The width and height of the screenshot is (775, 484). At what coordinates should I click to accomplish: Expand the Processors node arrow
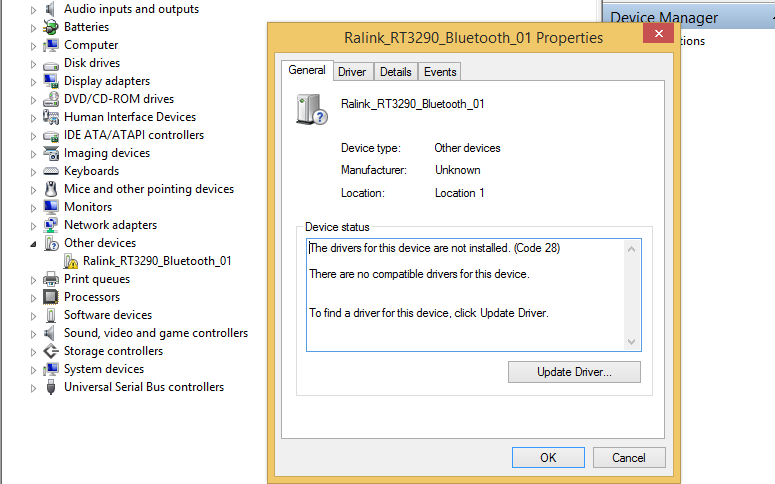33,298
